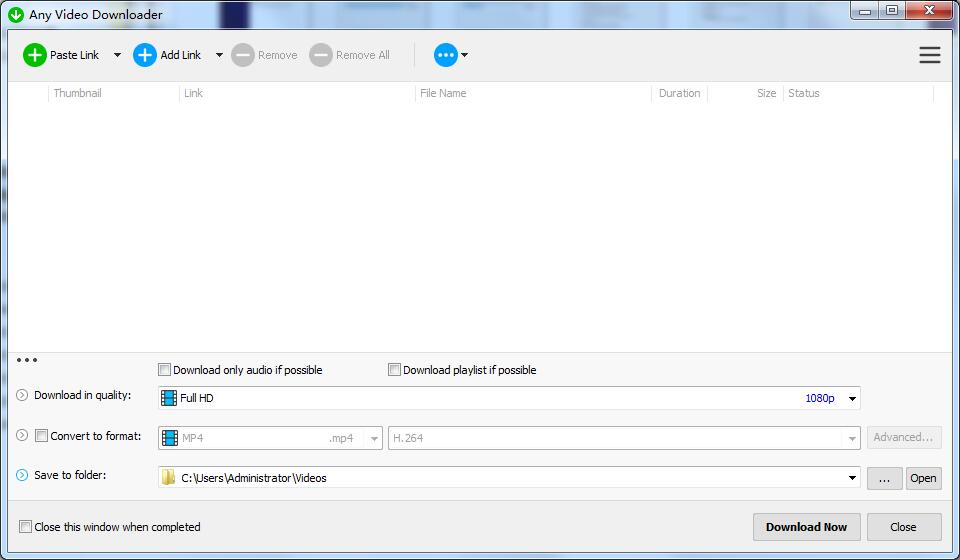Open the Paste Link dropdown arrow
The width and height of the screenshot is (960, 560).
pos(117,55)
